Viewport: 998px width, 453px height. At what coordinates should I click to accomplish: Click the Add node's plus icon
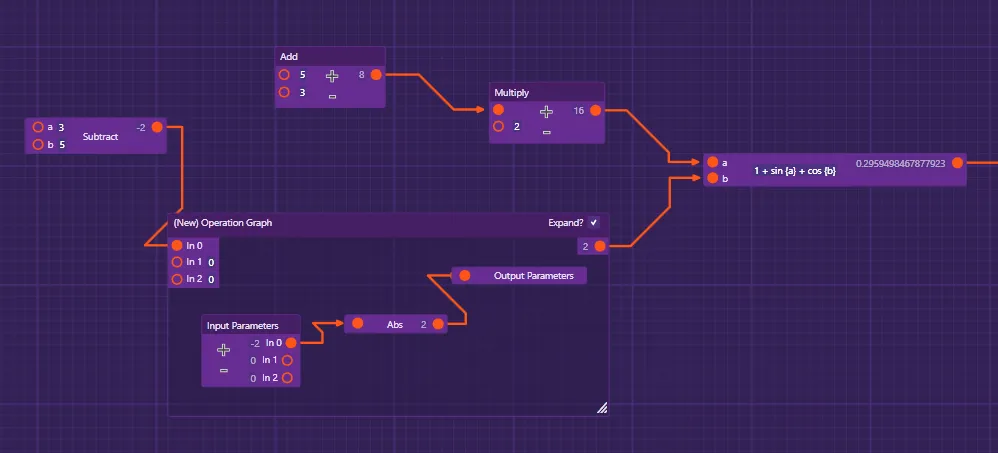pos(332,76)
